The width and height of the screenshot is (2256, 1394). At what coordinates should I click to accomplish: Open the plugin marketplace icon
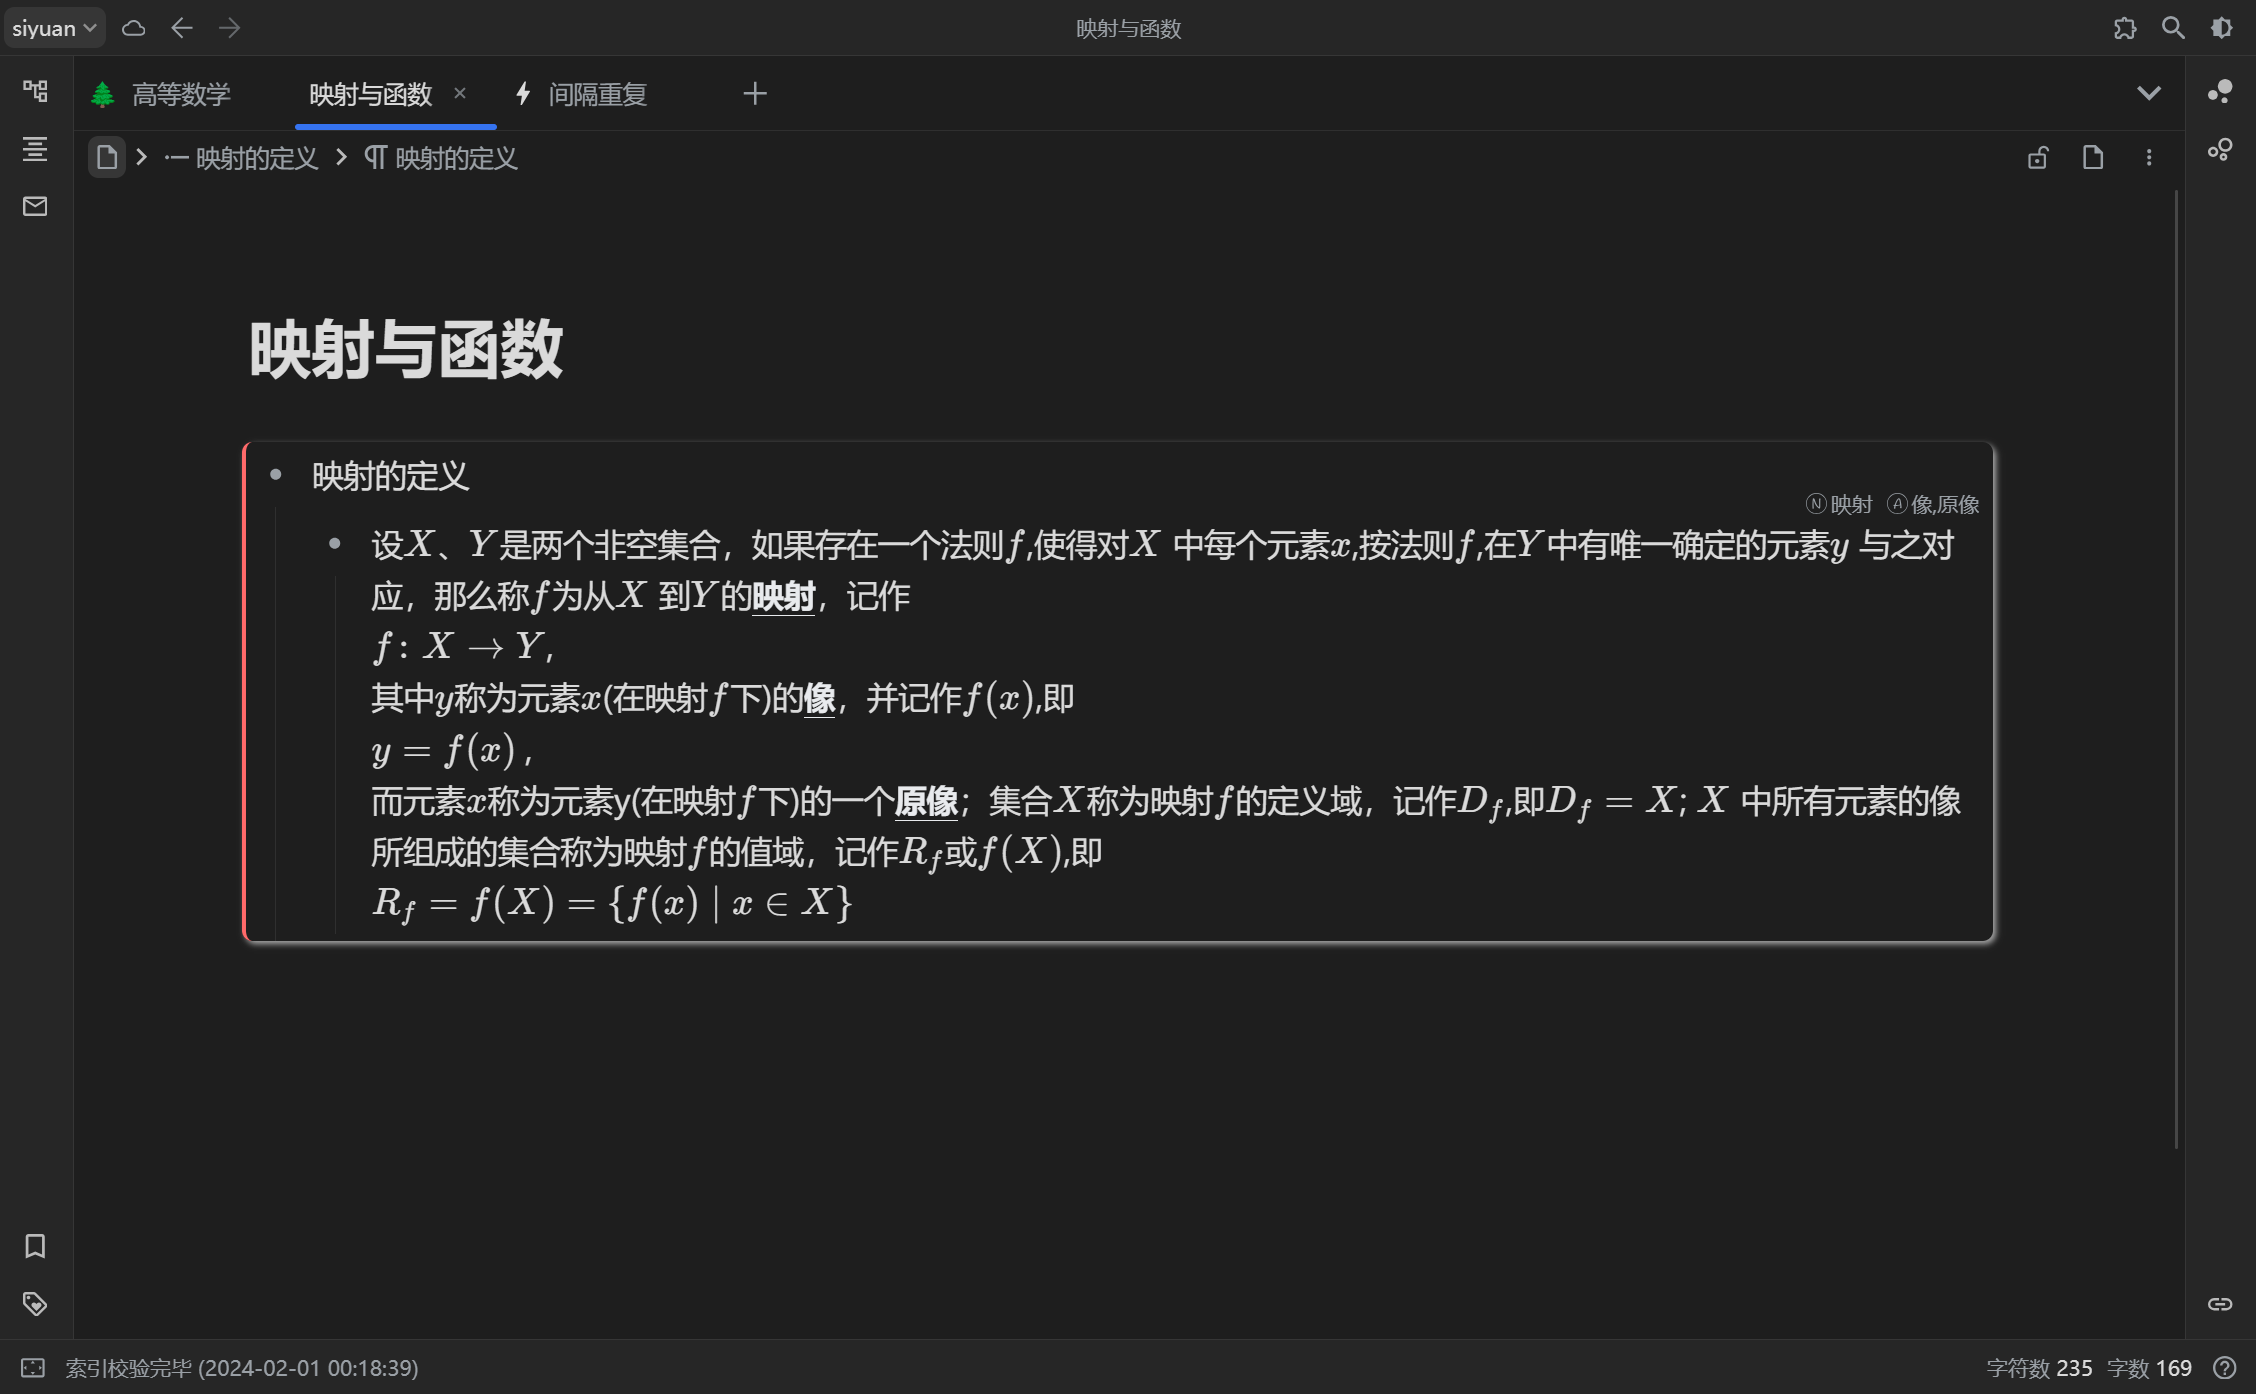(2124, 27)
